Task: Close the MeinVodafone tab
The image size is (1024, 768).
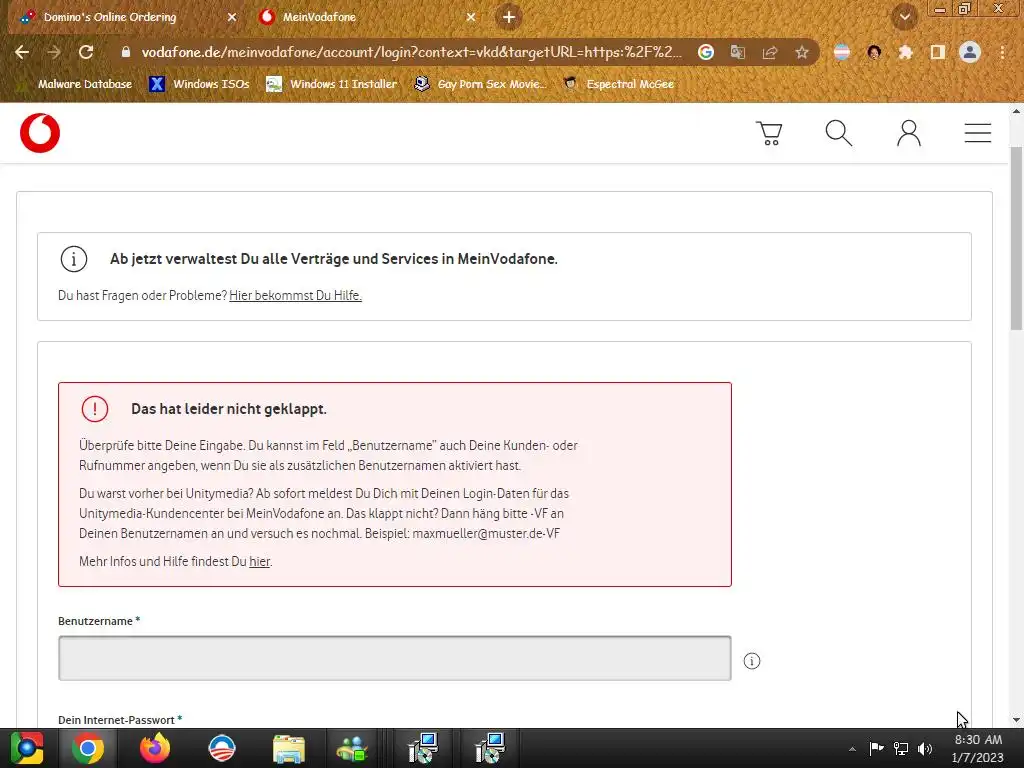Action: (471, 17)
